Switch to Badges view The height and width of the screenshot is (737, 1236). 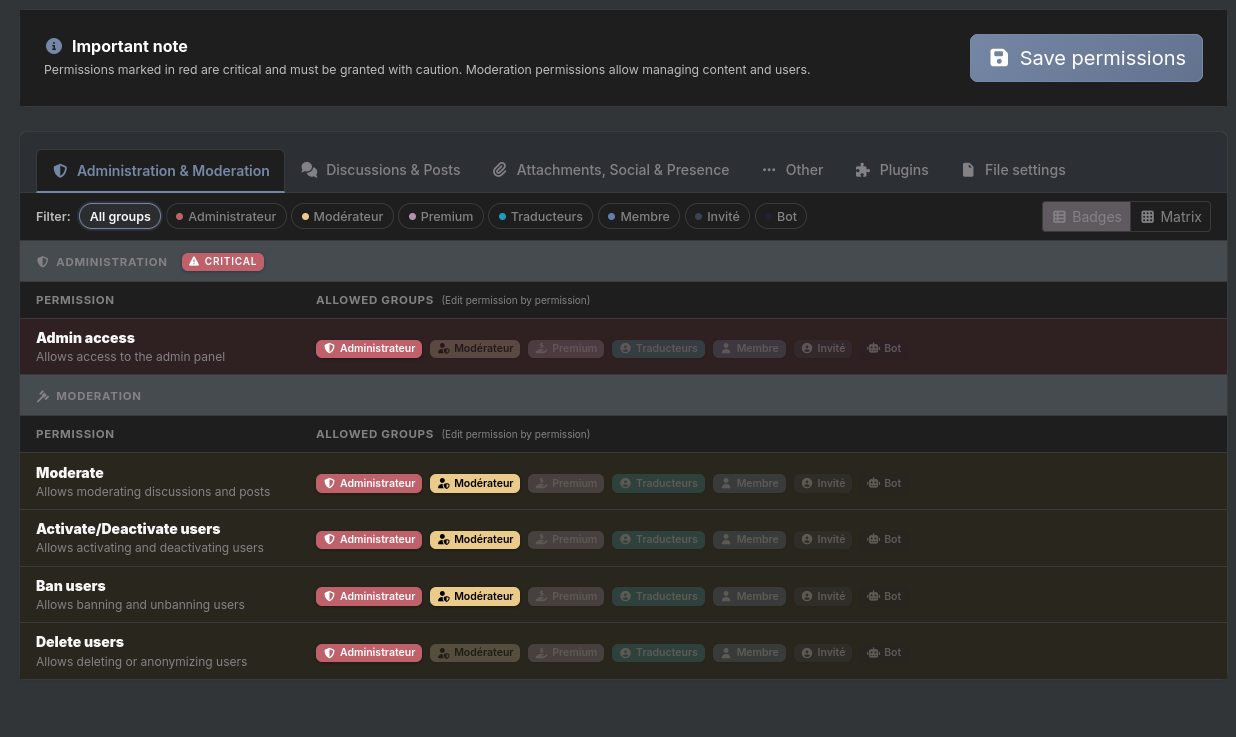1087,217
